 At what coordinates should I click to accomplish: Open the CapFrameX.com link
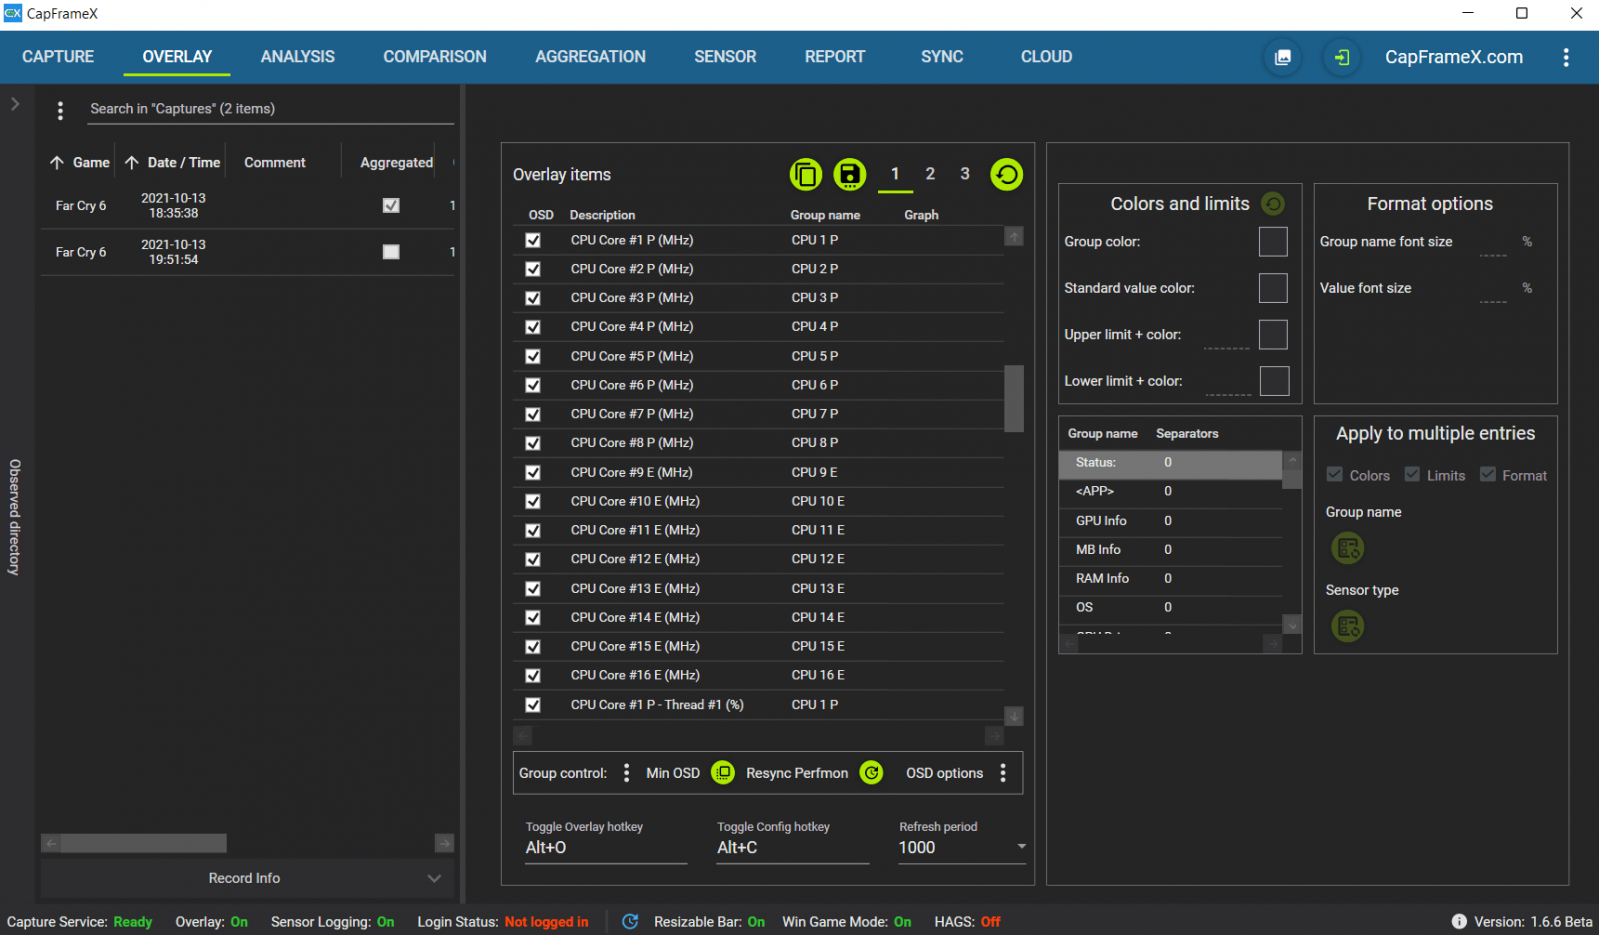click(x=1453, y=57)
